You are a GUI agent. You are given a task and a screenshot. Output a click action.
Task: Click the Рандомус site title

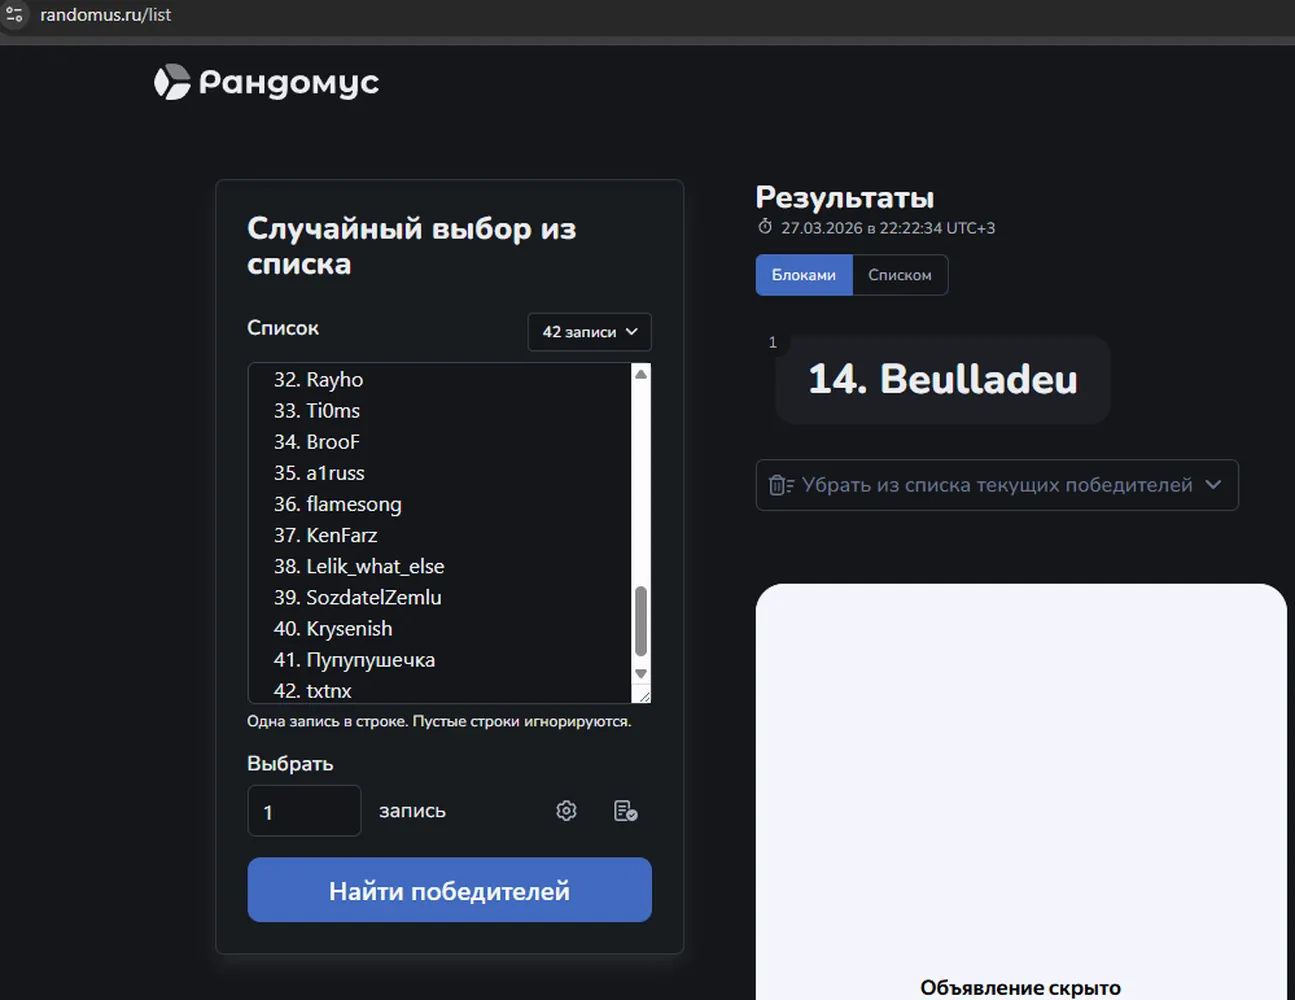289,82
